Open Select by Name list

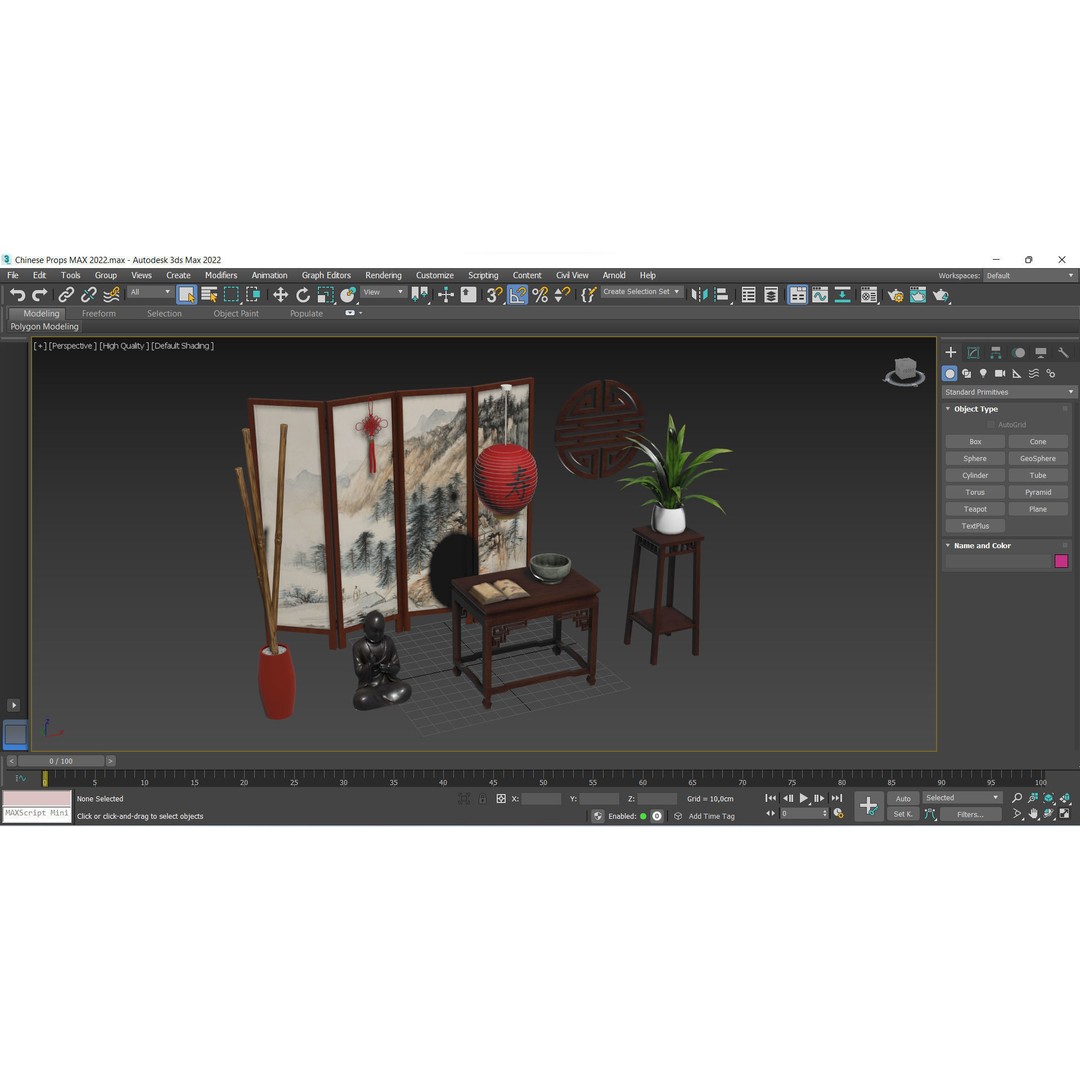[209, 295]
